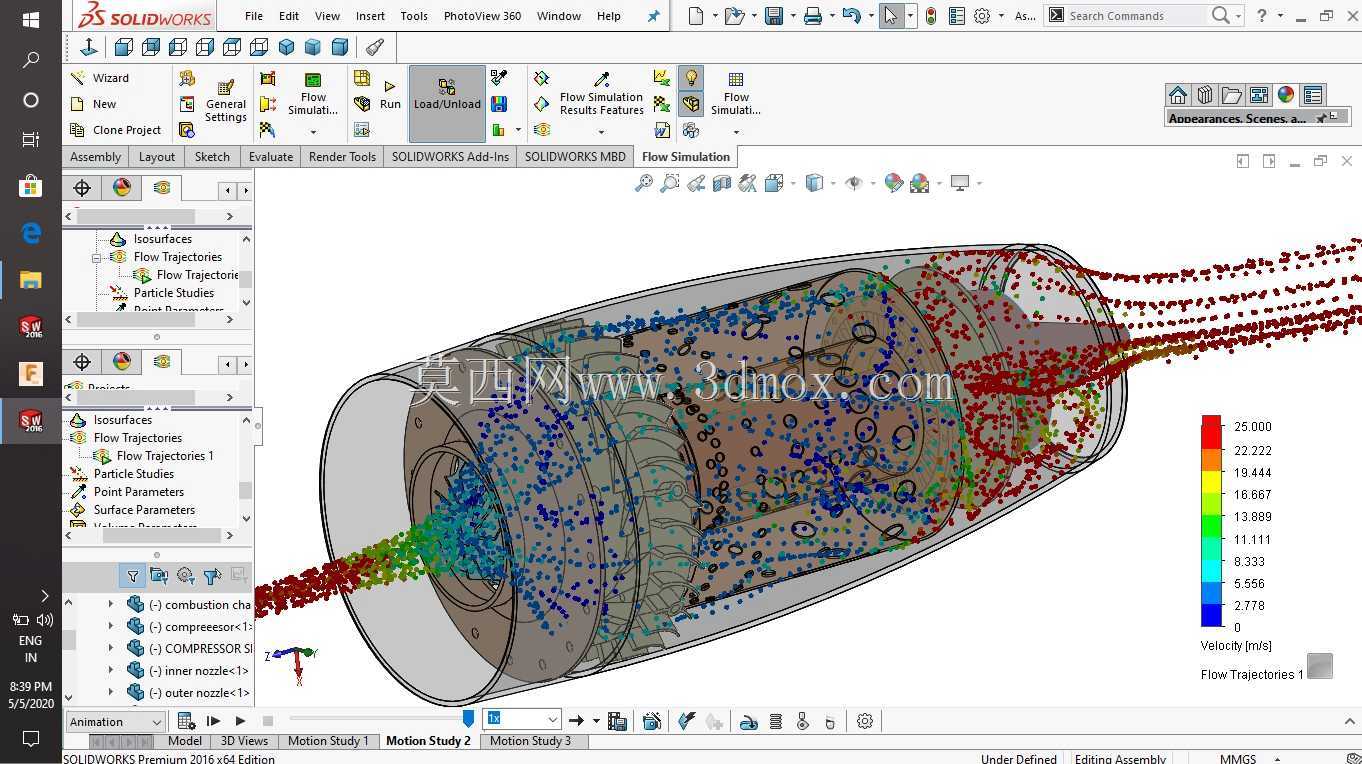Image resolution: width=1362 pixels, height=764 pixels.
Task: Select the first wireframe cube view icon
Action: click(x=124, y=47)
